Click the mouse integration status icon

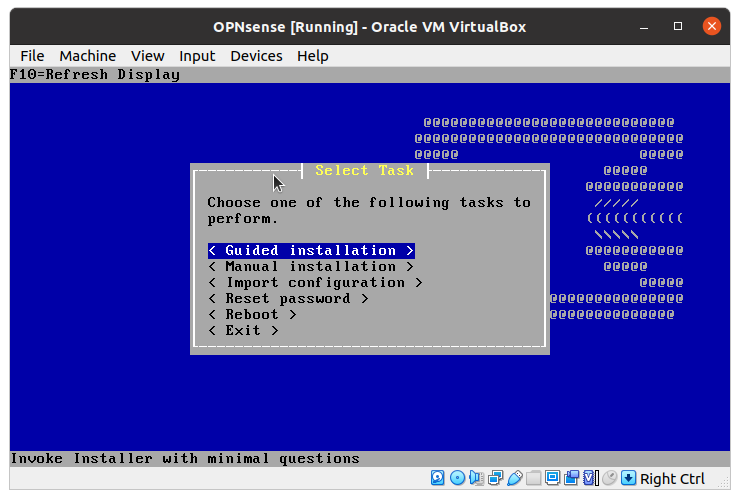click(x=609, y=478)
